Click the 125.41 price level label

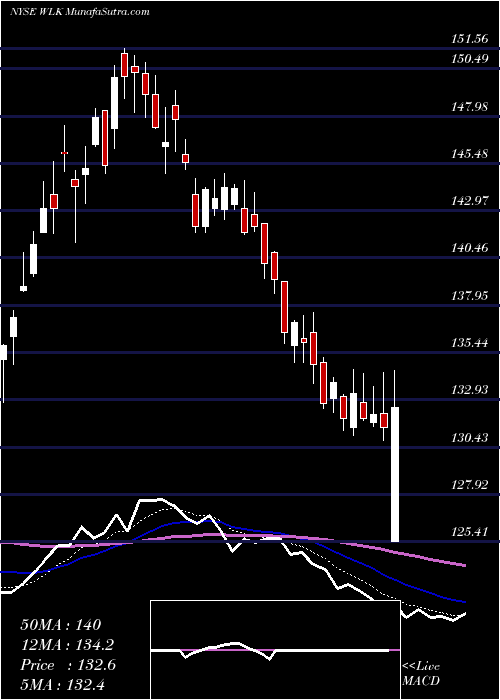tap(468, 532)
